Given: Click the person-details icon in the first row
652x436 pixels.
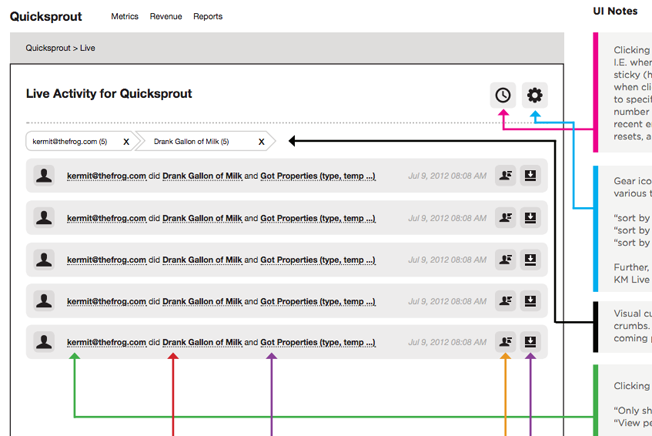Looking at the screenshot, I should pos(505,175).
